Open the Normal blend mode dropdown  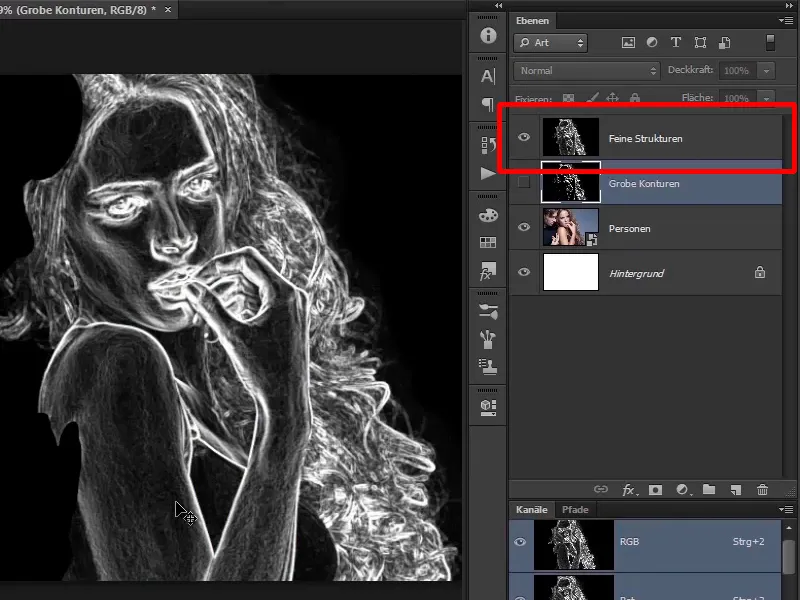587,71
